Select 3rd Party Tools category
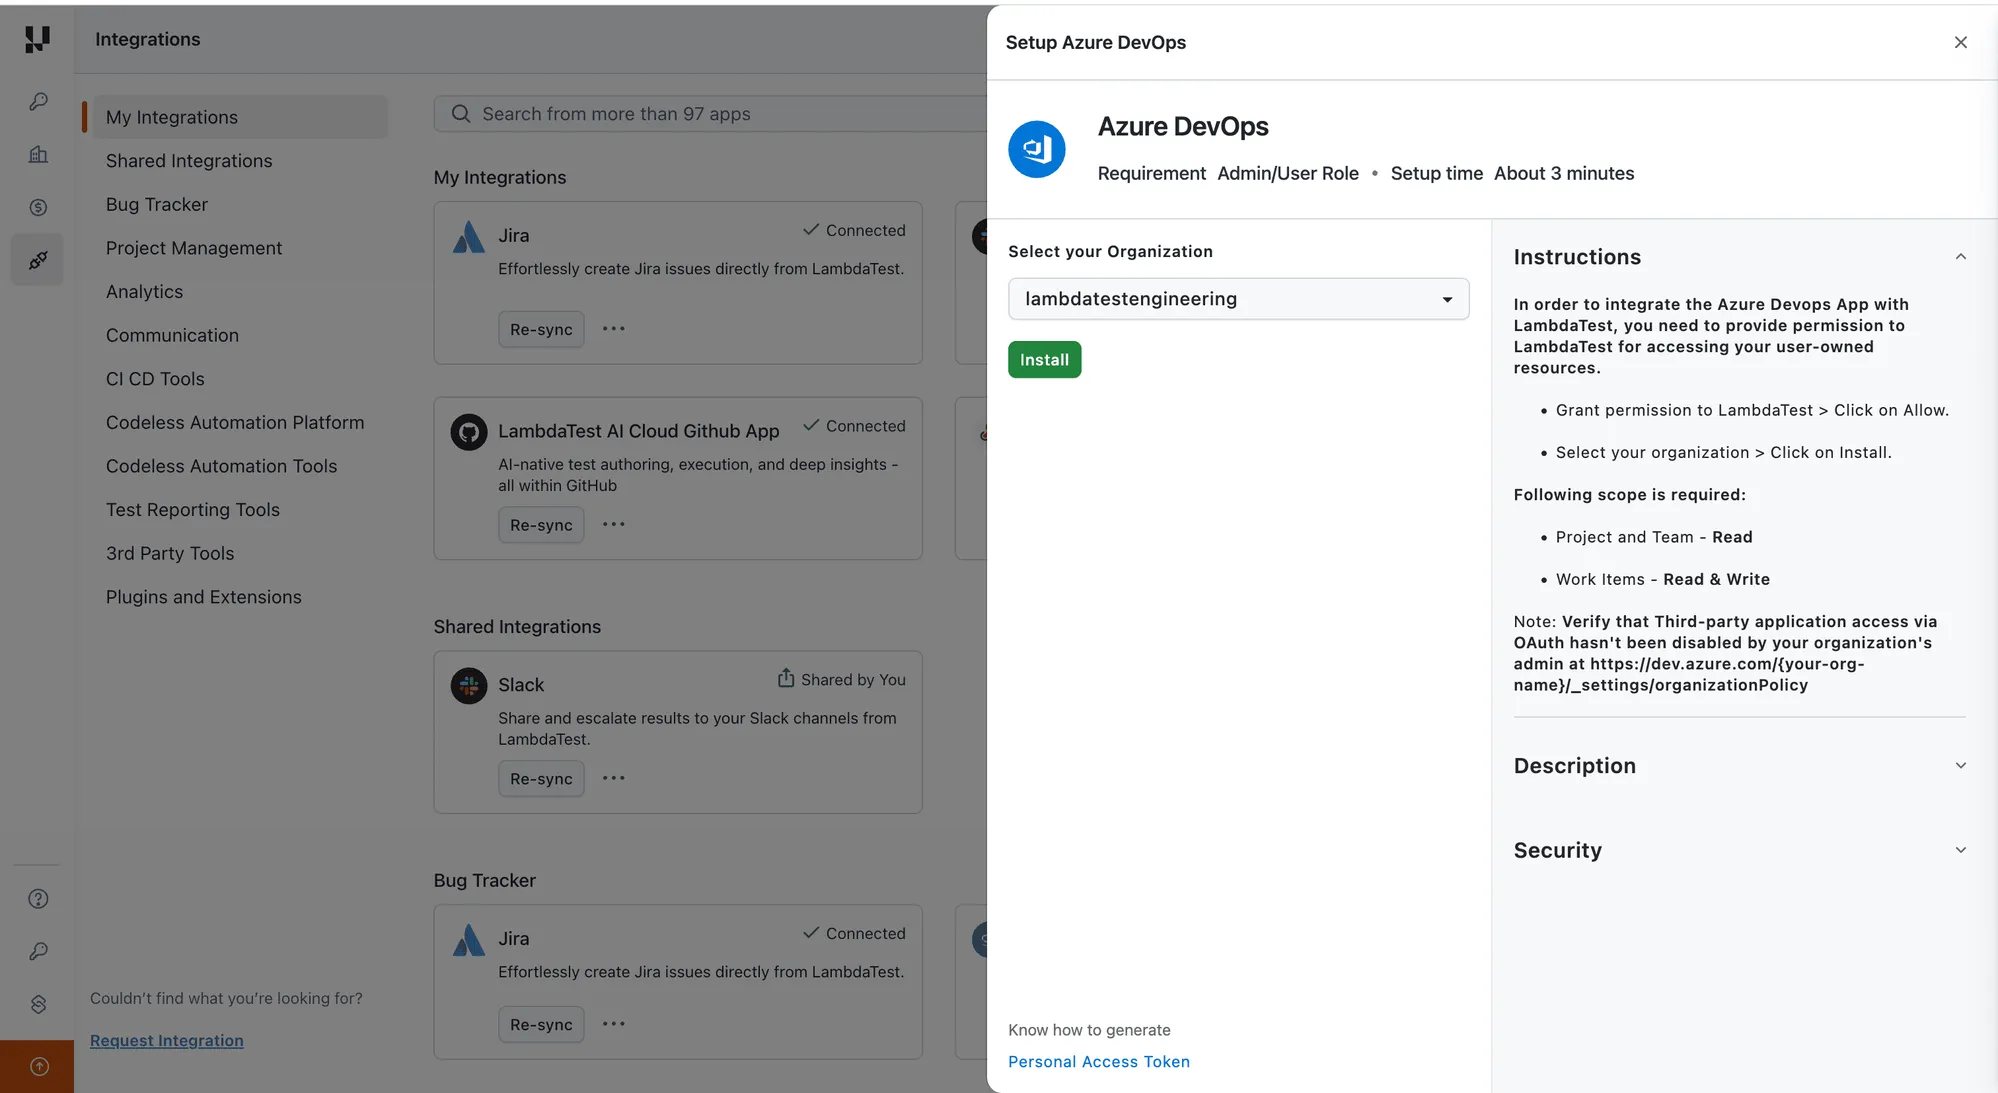 170,554
